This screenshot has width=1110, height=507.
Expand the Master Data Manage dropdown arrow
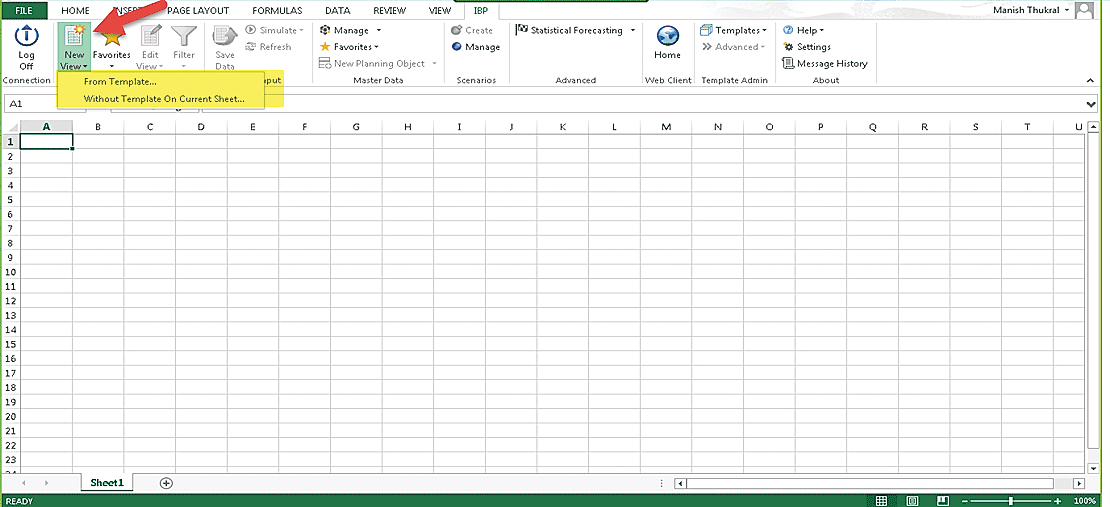(379, 30)
